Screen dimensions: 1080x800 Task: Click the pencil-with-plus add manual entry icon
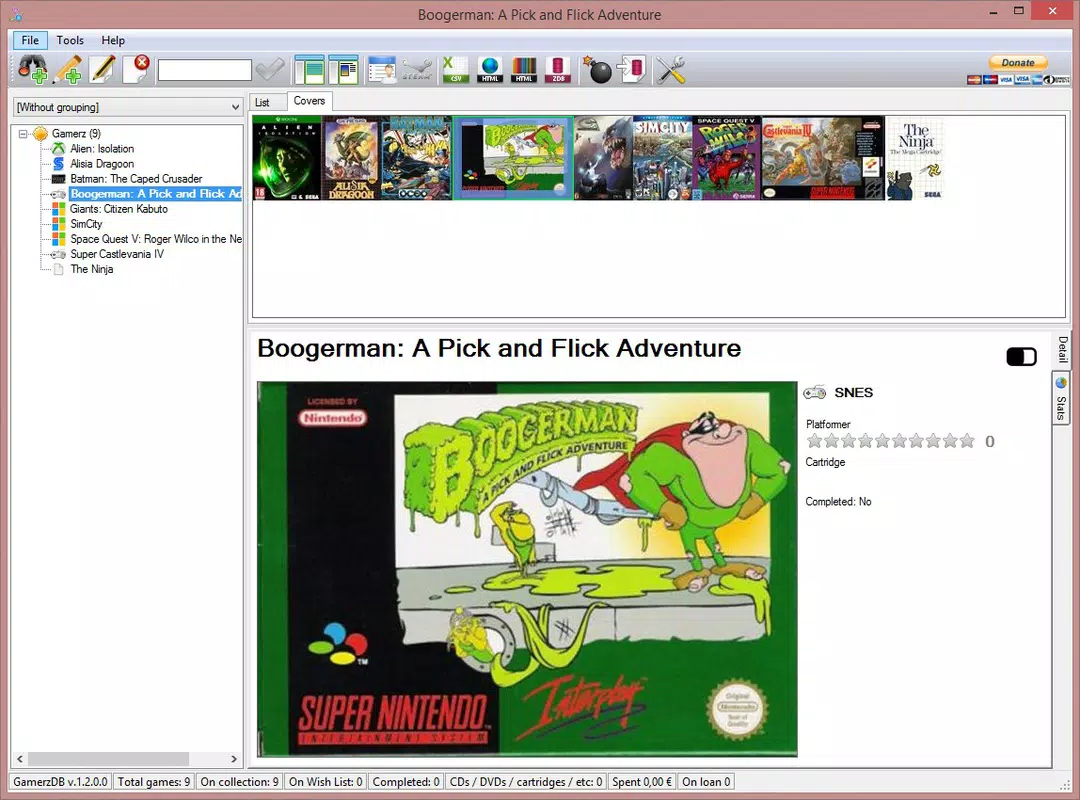point(68,70)
